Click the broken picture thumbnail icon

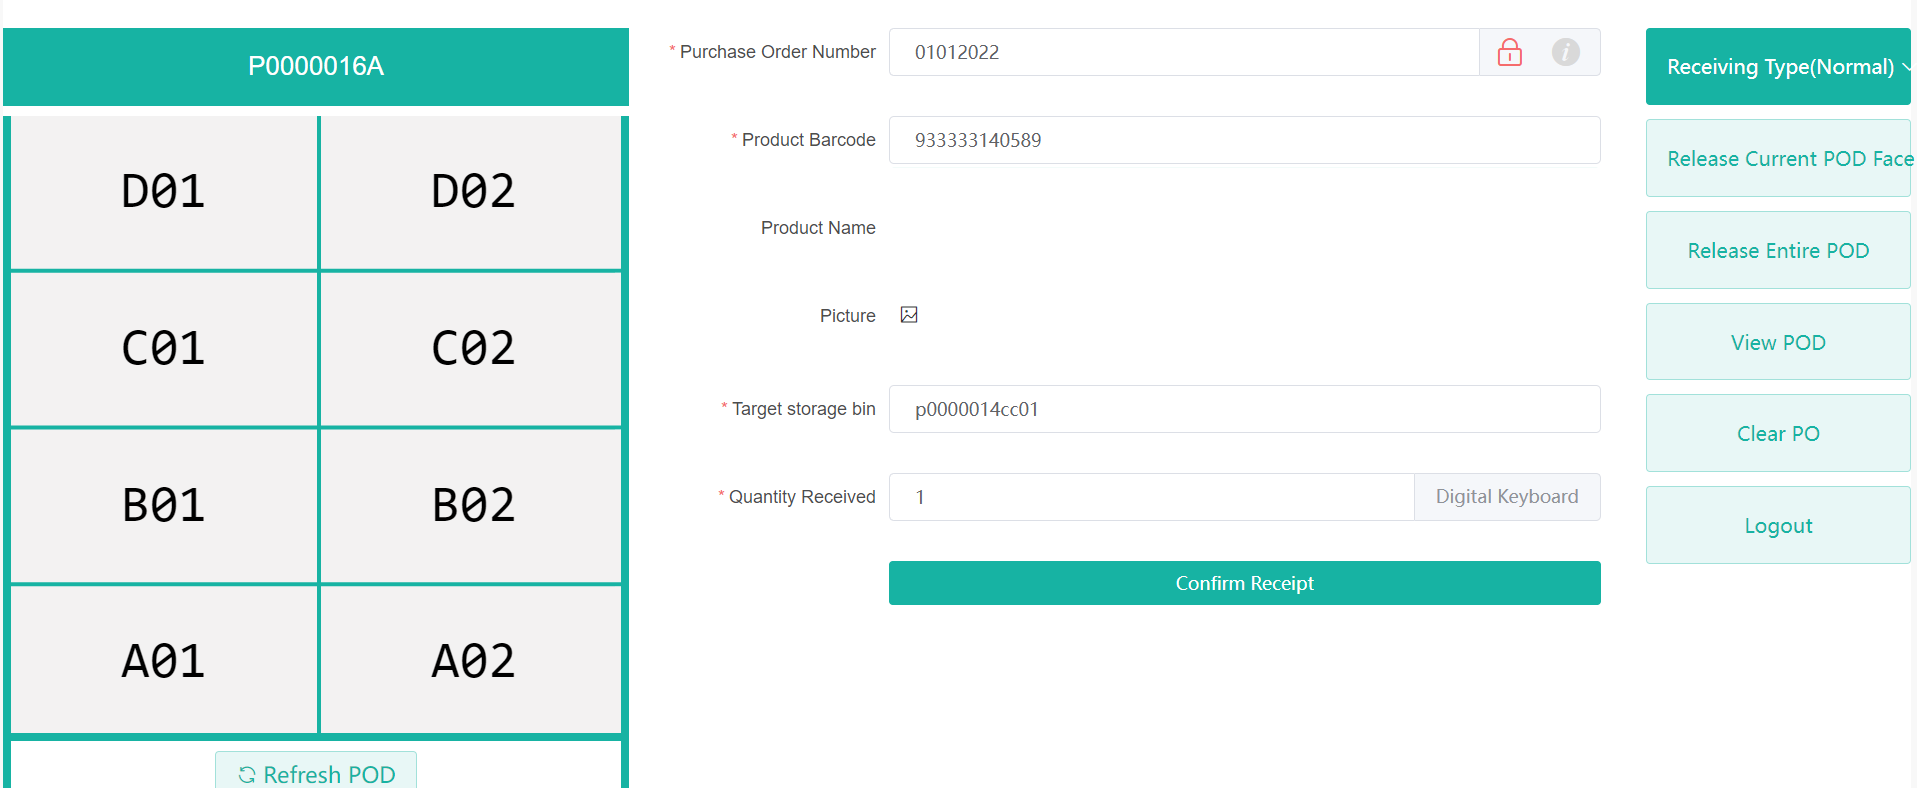[x=909, y=315]
